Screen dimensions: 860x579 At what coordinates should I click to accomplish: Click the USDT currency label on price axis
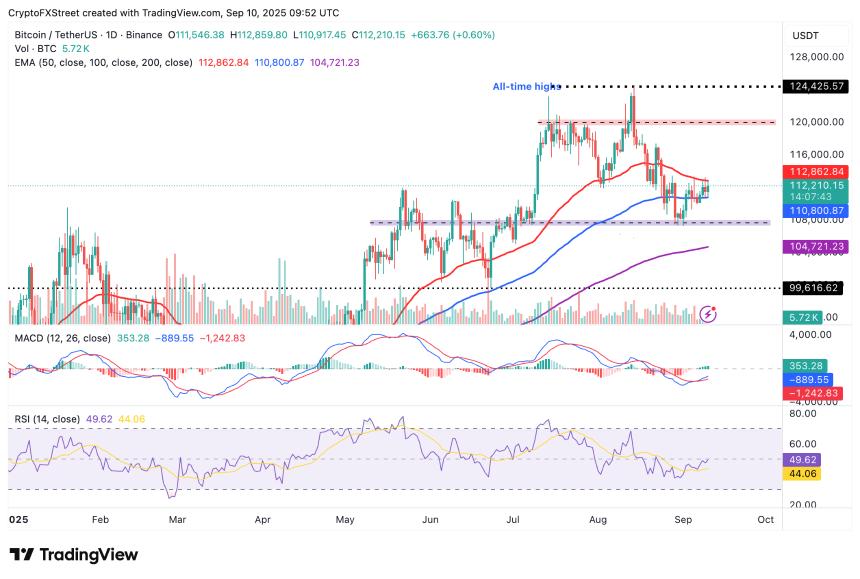coord(806,35)
